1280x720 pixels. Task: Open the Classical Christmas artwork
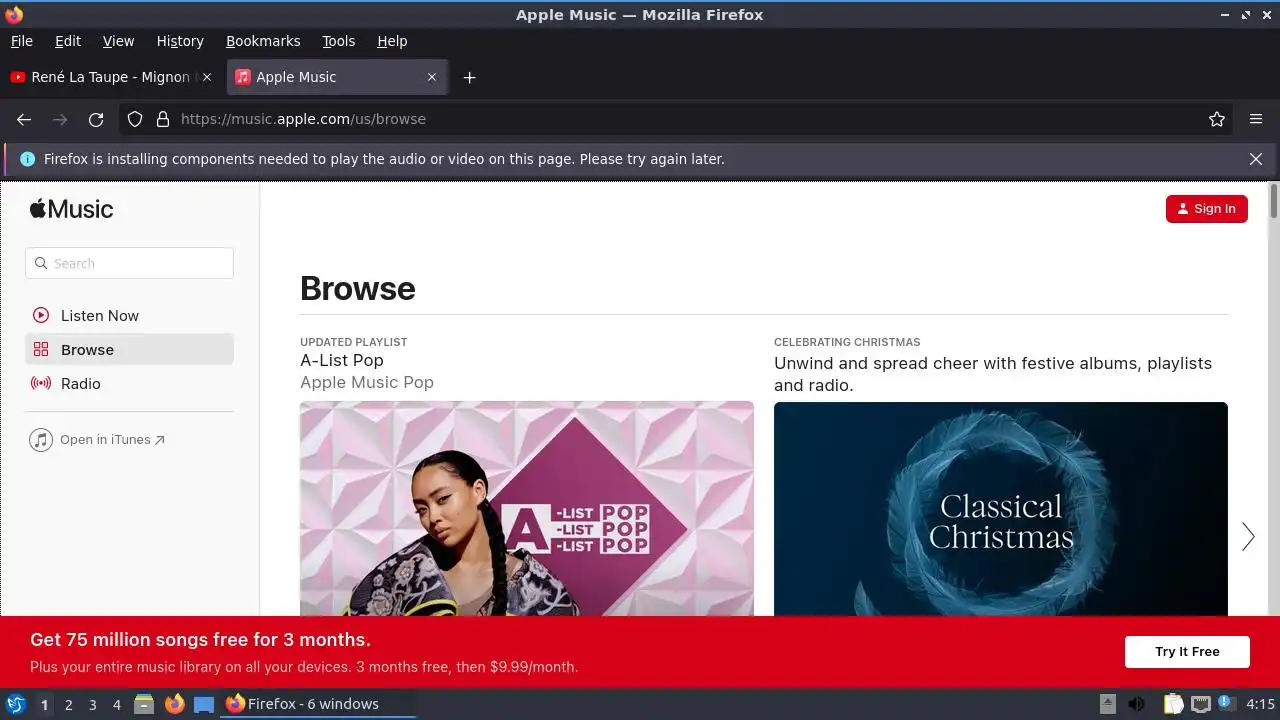[x=1001, y=508]
